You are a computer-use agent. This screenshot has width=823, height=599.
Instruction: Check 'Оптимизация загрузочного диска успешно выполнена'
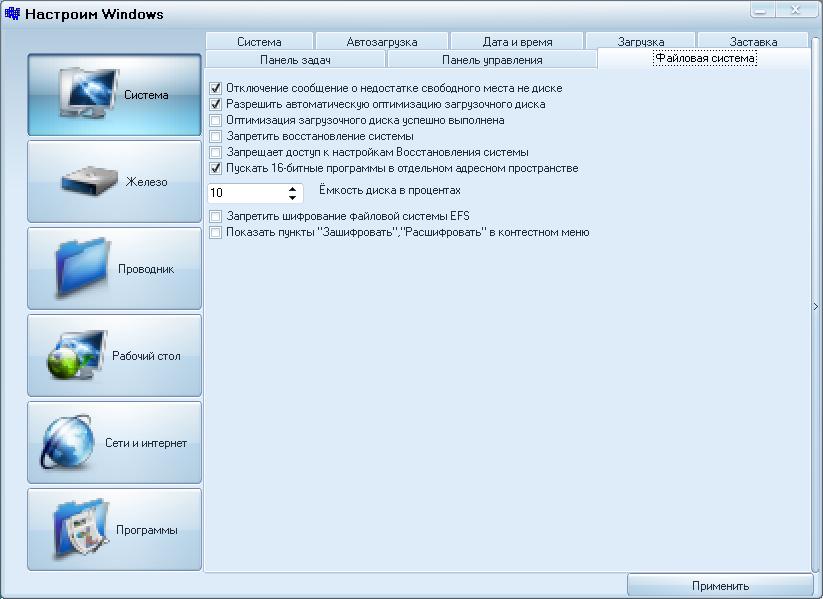pos(215,120)
